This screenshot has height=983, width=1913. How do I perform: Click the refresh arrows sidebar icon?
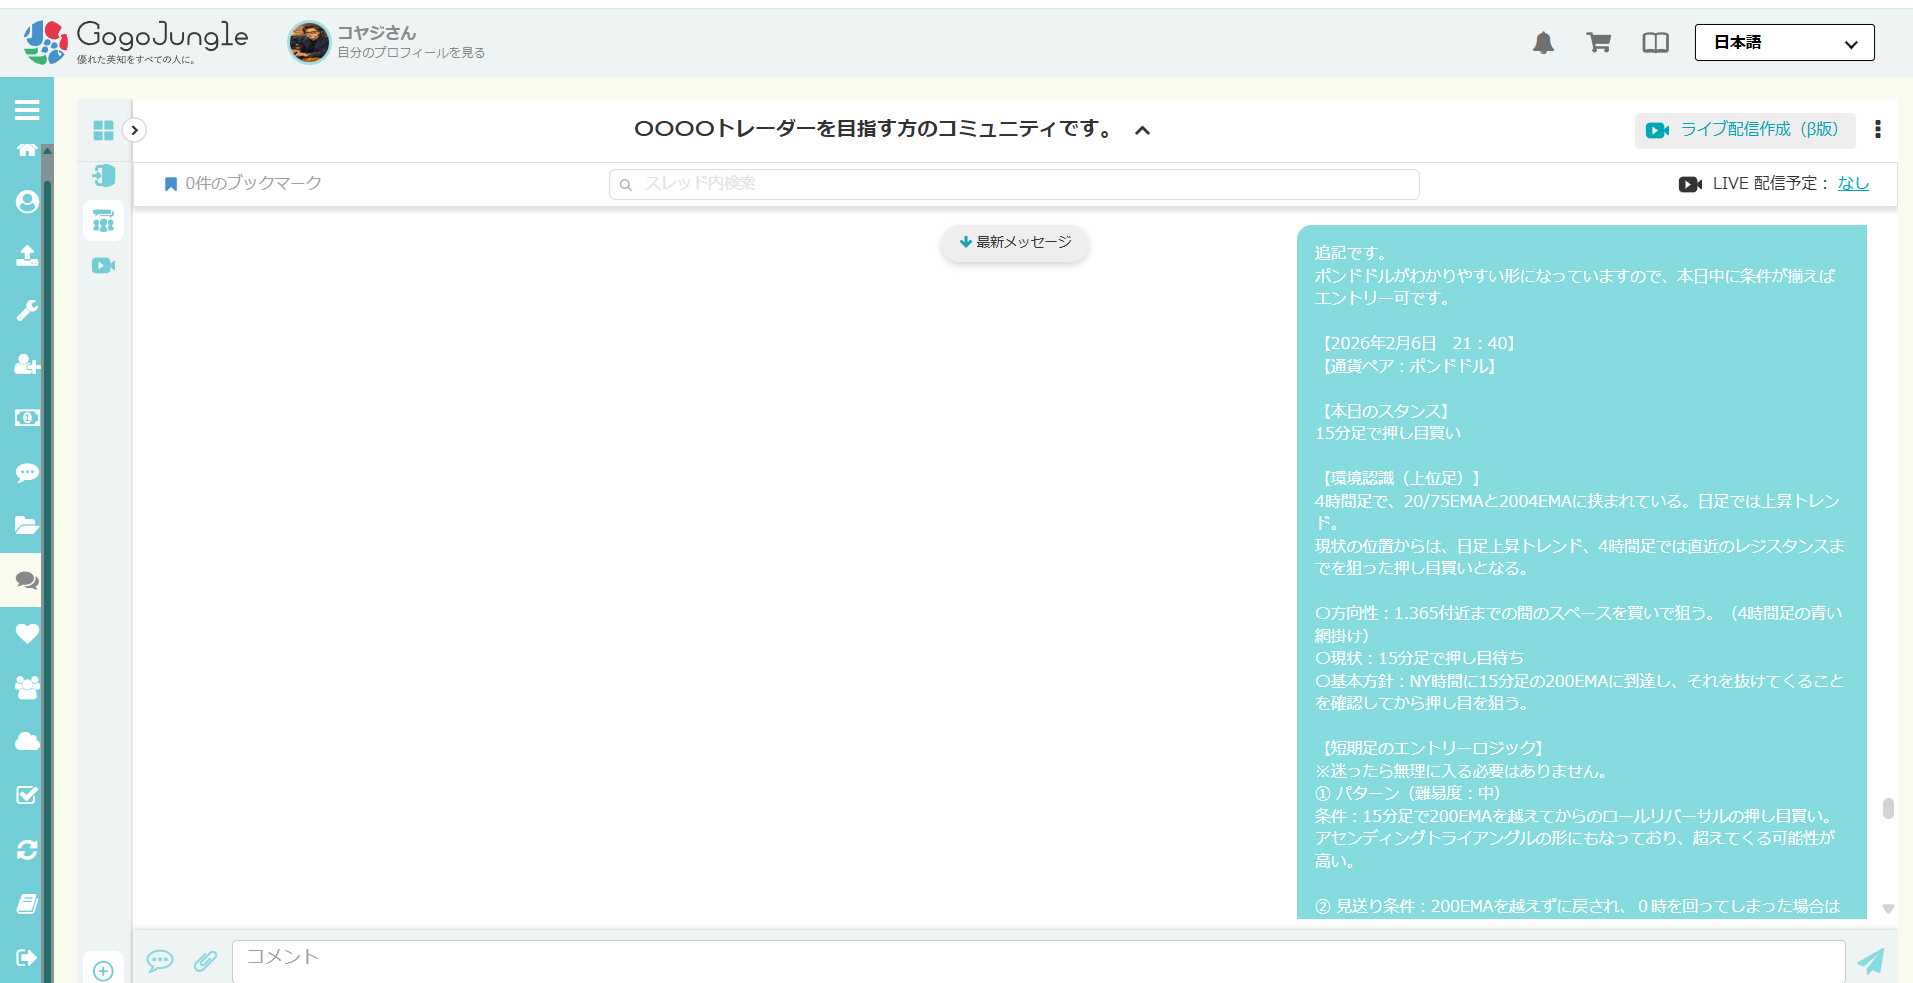27,849
